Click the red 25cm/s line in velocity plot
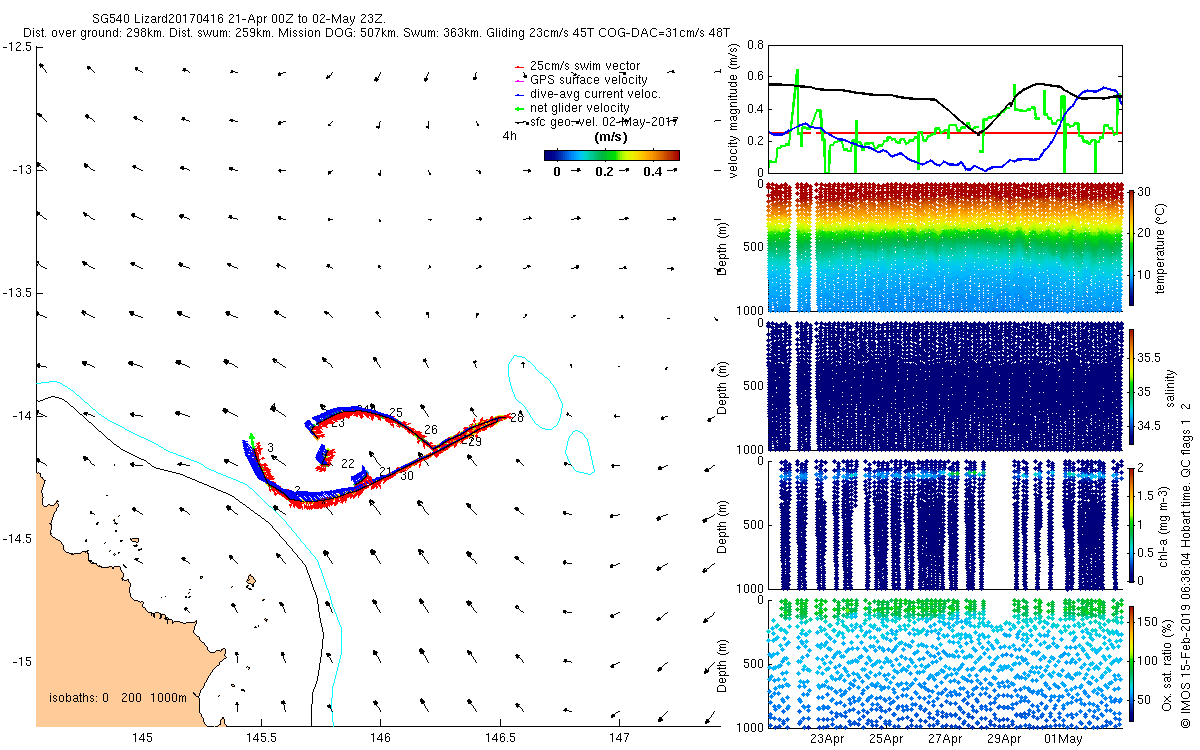 point(945,132)
